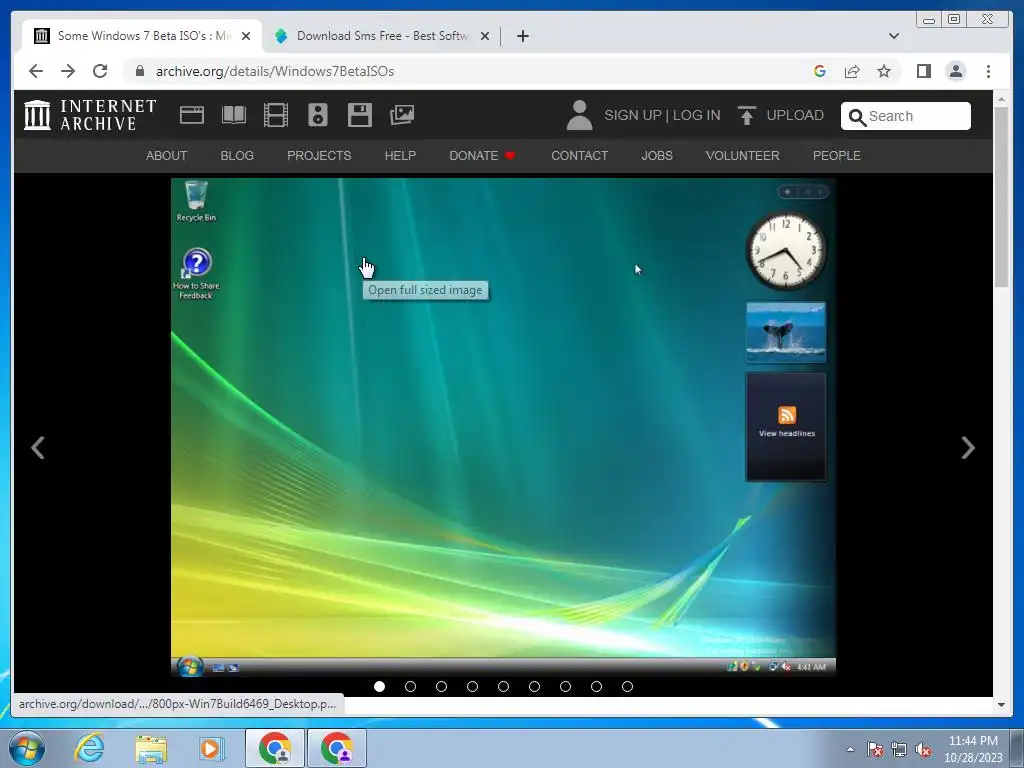Click the SIGN UP link
1024x768 pixels.
pos(633,115)
